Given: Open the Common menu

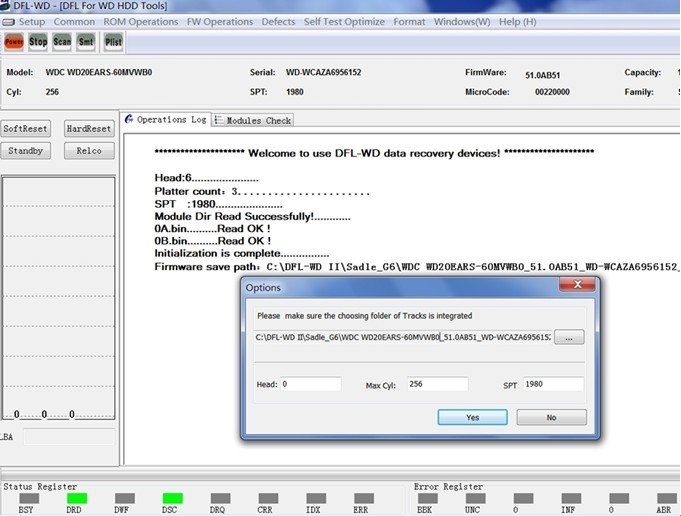Looking at the screenshot, I should 74,22.
